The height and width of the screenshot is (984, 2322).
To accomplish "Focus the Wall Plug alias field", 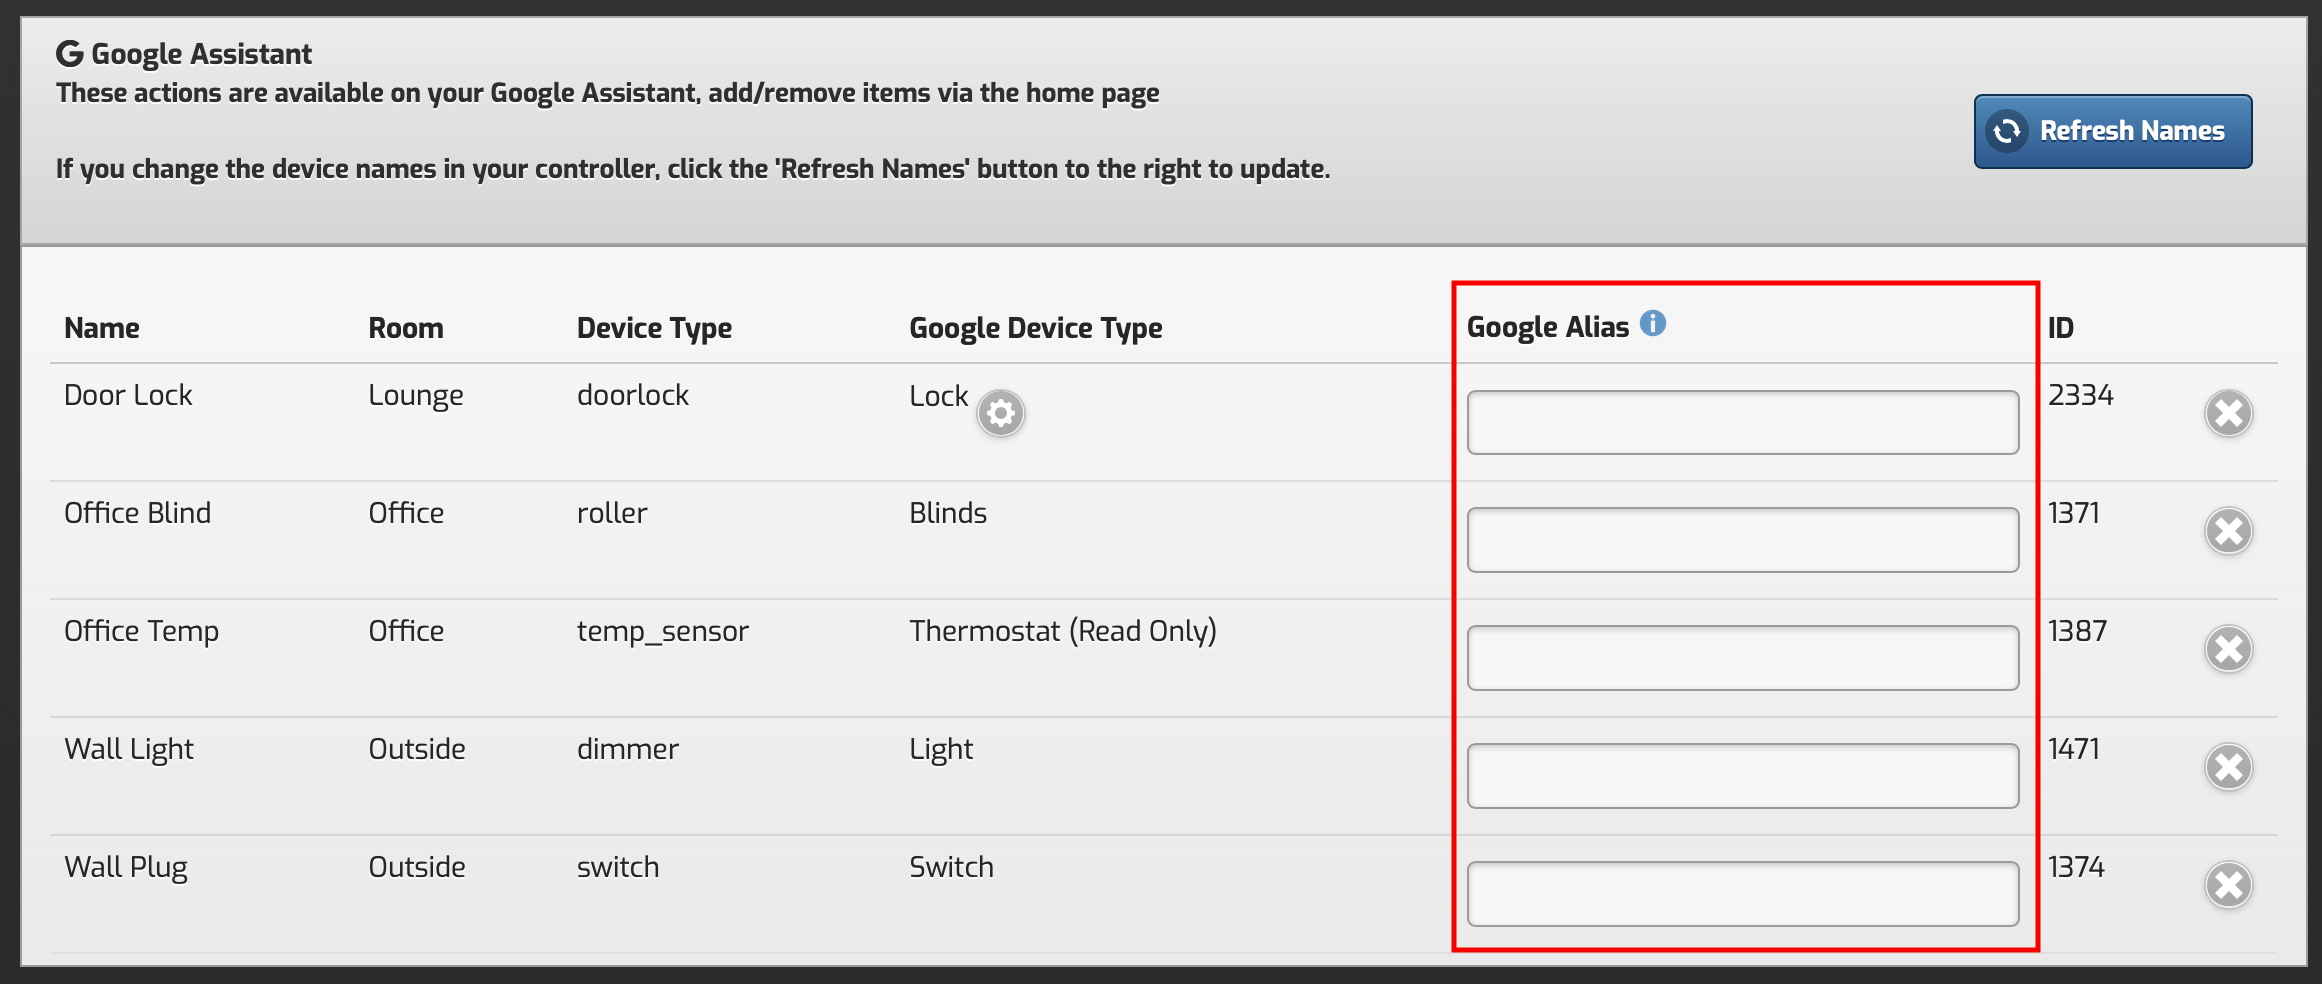I will pos(1743,894).
